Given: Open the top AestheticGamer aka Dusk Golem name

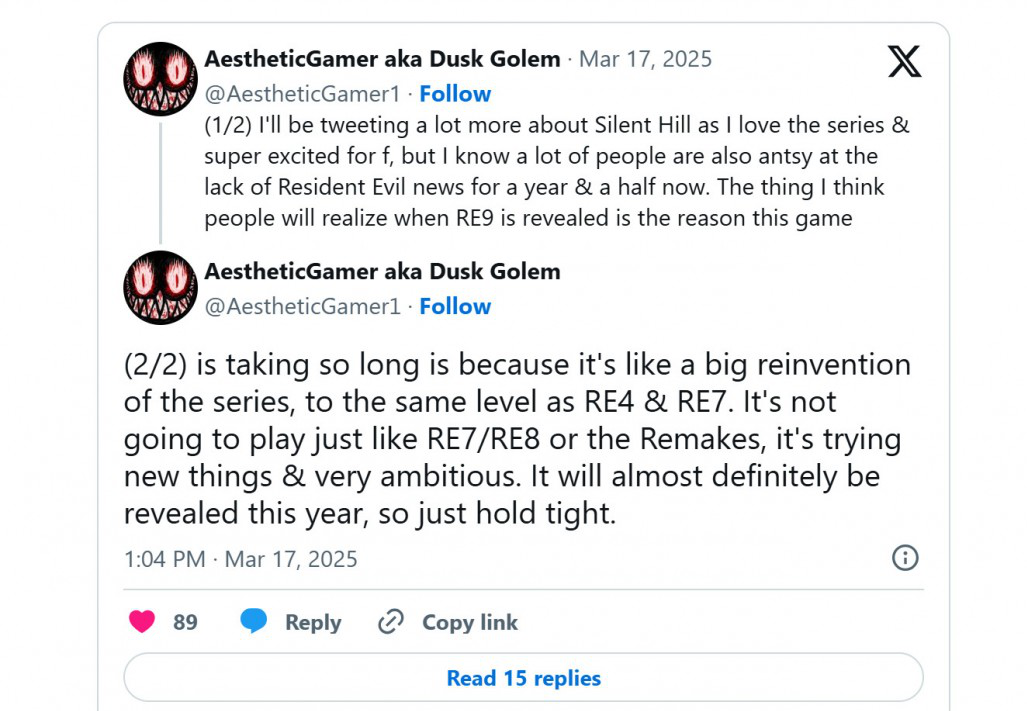Looking at the screenshot, I should pos(383,59).
